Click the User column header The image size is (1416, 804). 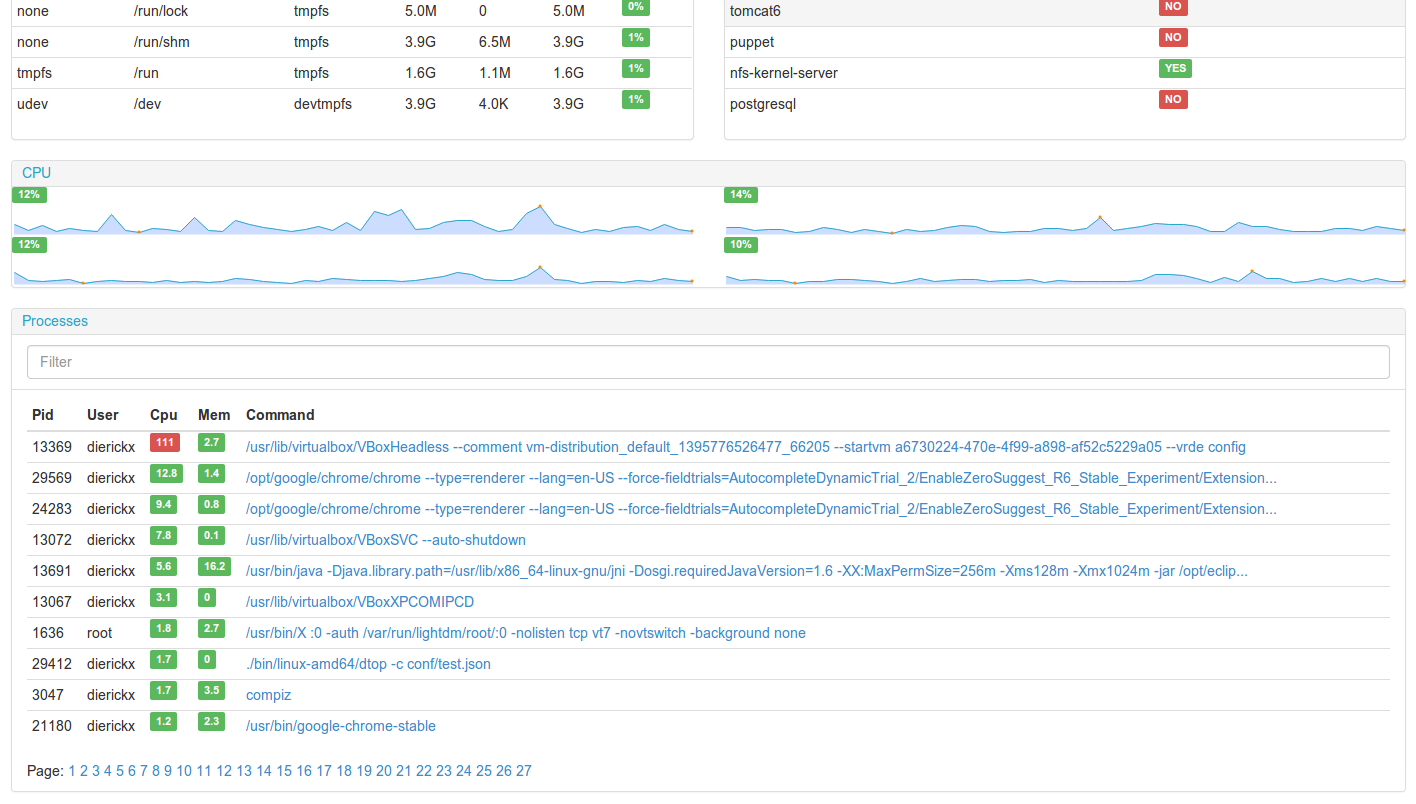point(103,415)
